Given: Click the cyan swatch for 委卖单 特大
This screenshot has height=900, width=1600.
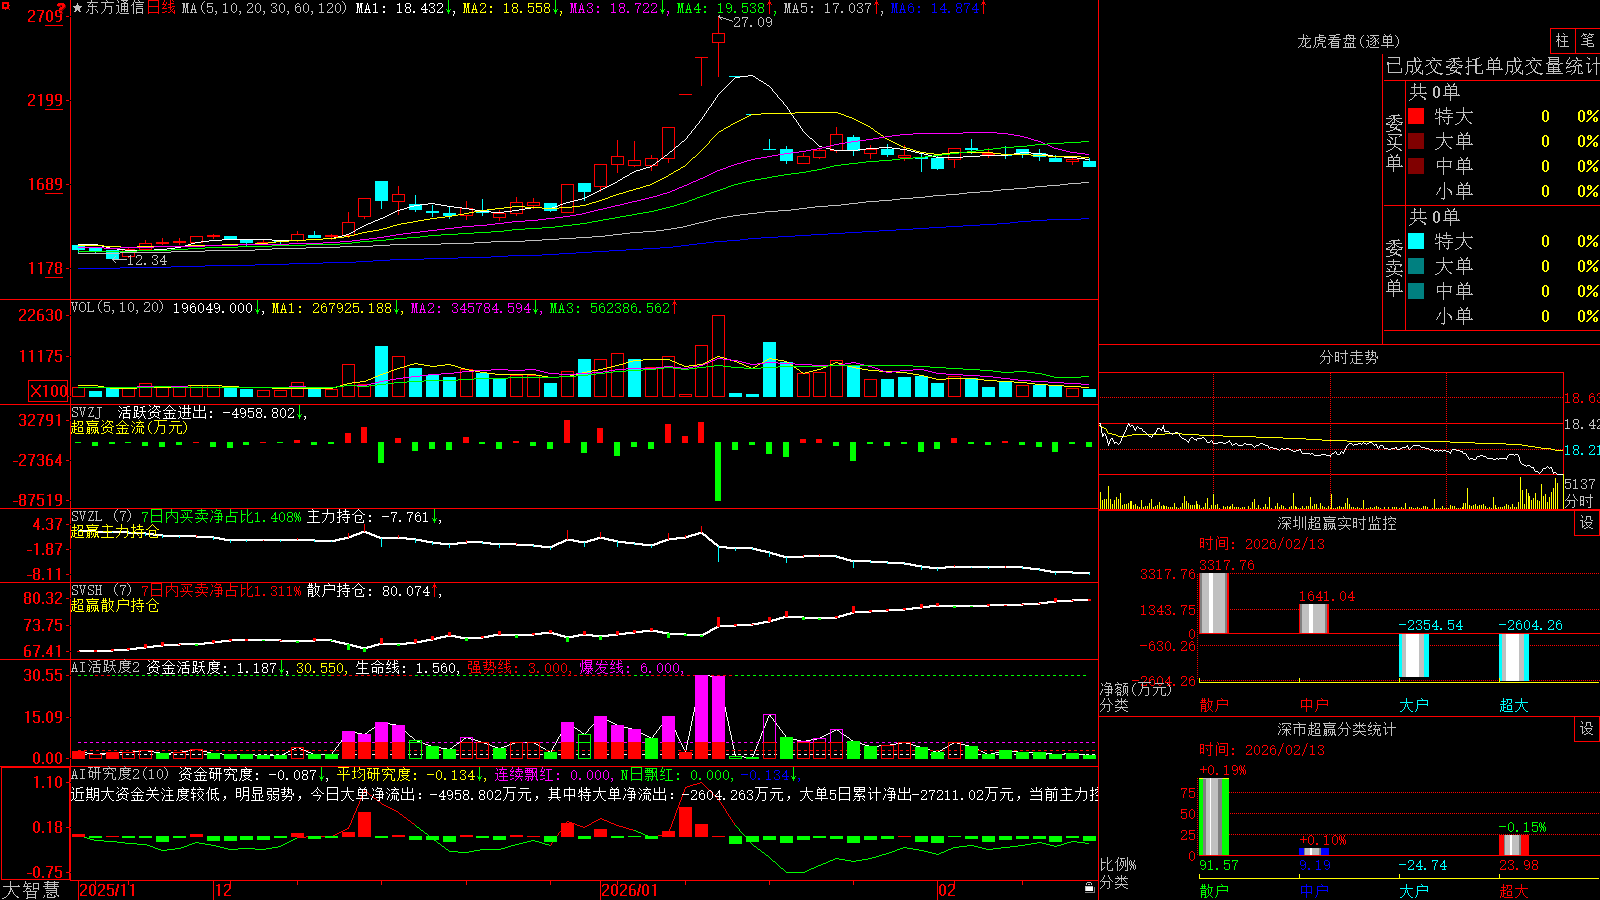Looking at the screenshot, I should click(x=1416, y=241).
